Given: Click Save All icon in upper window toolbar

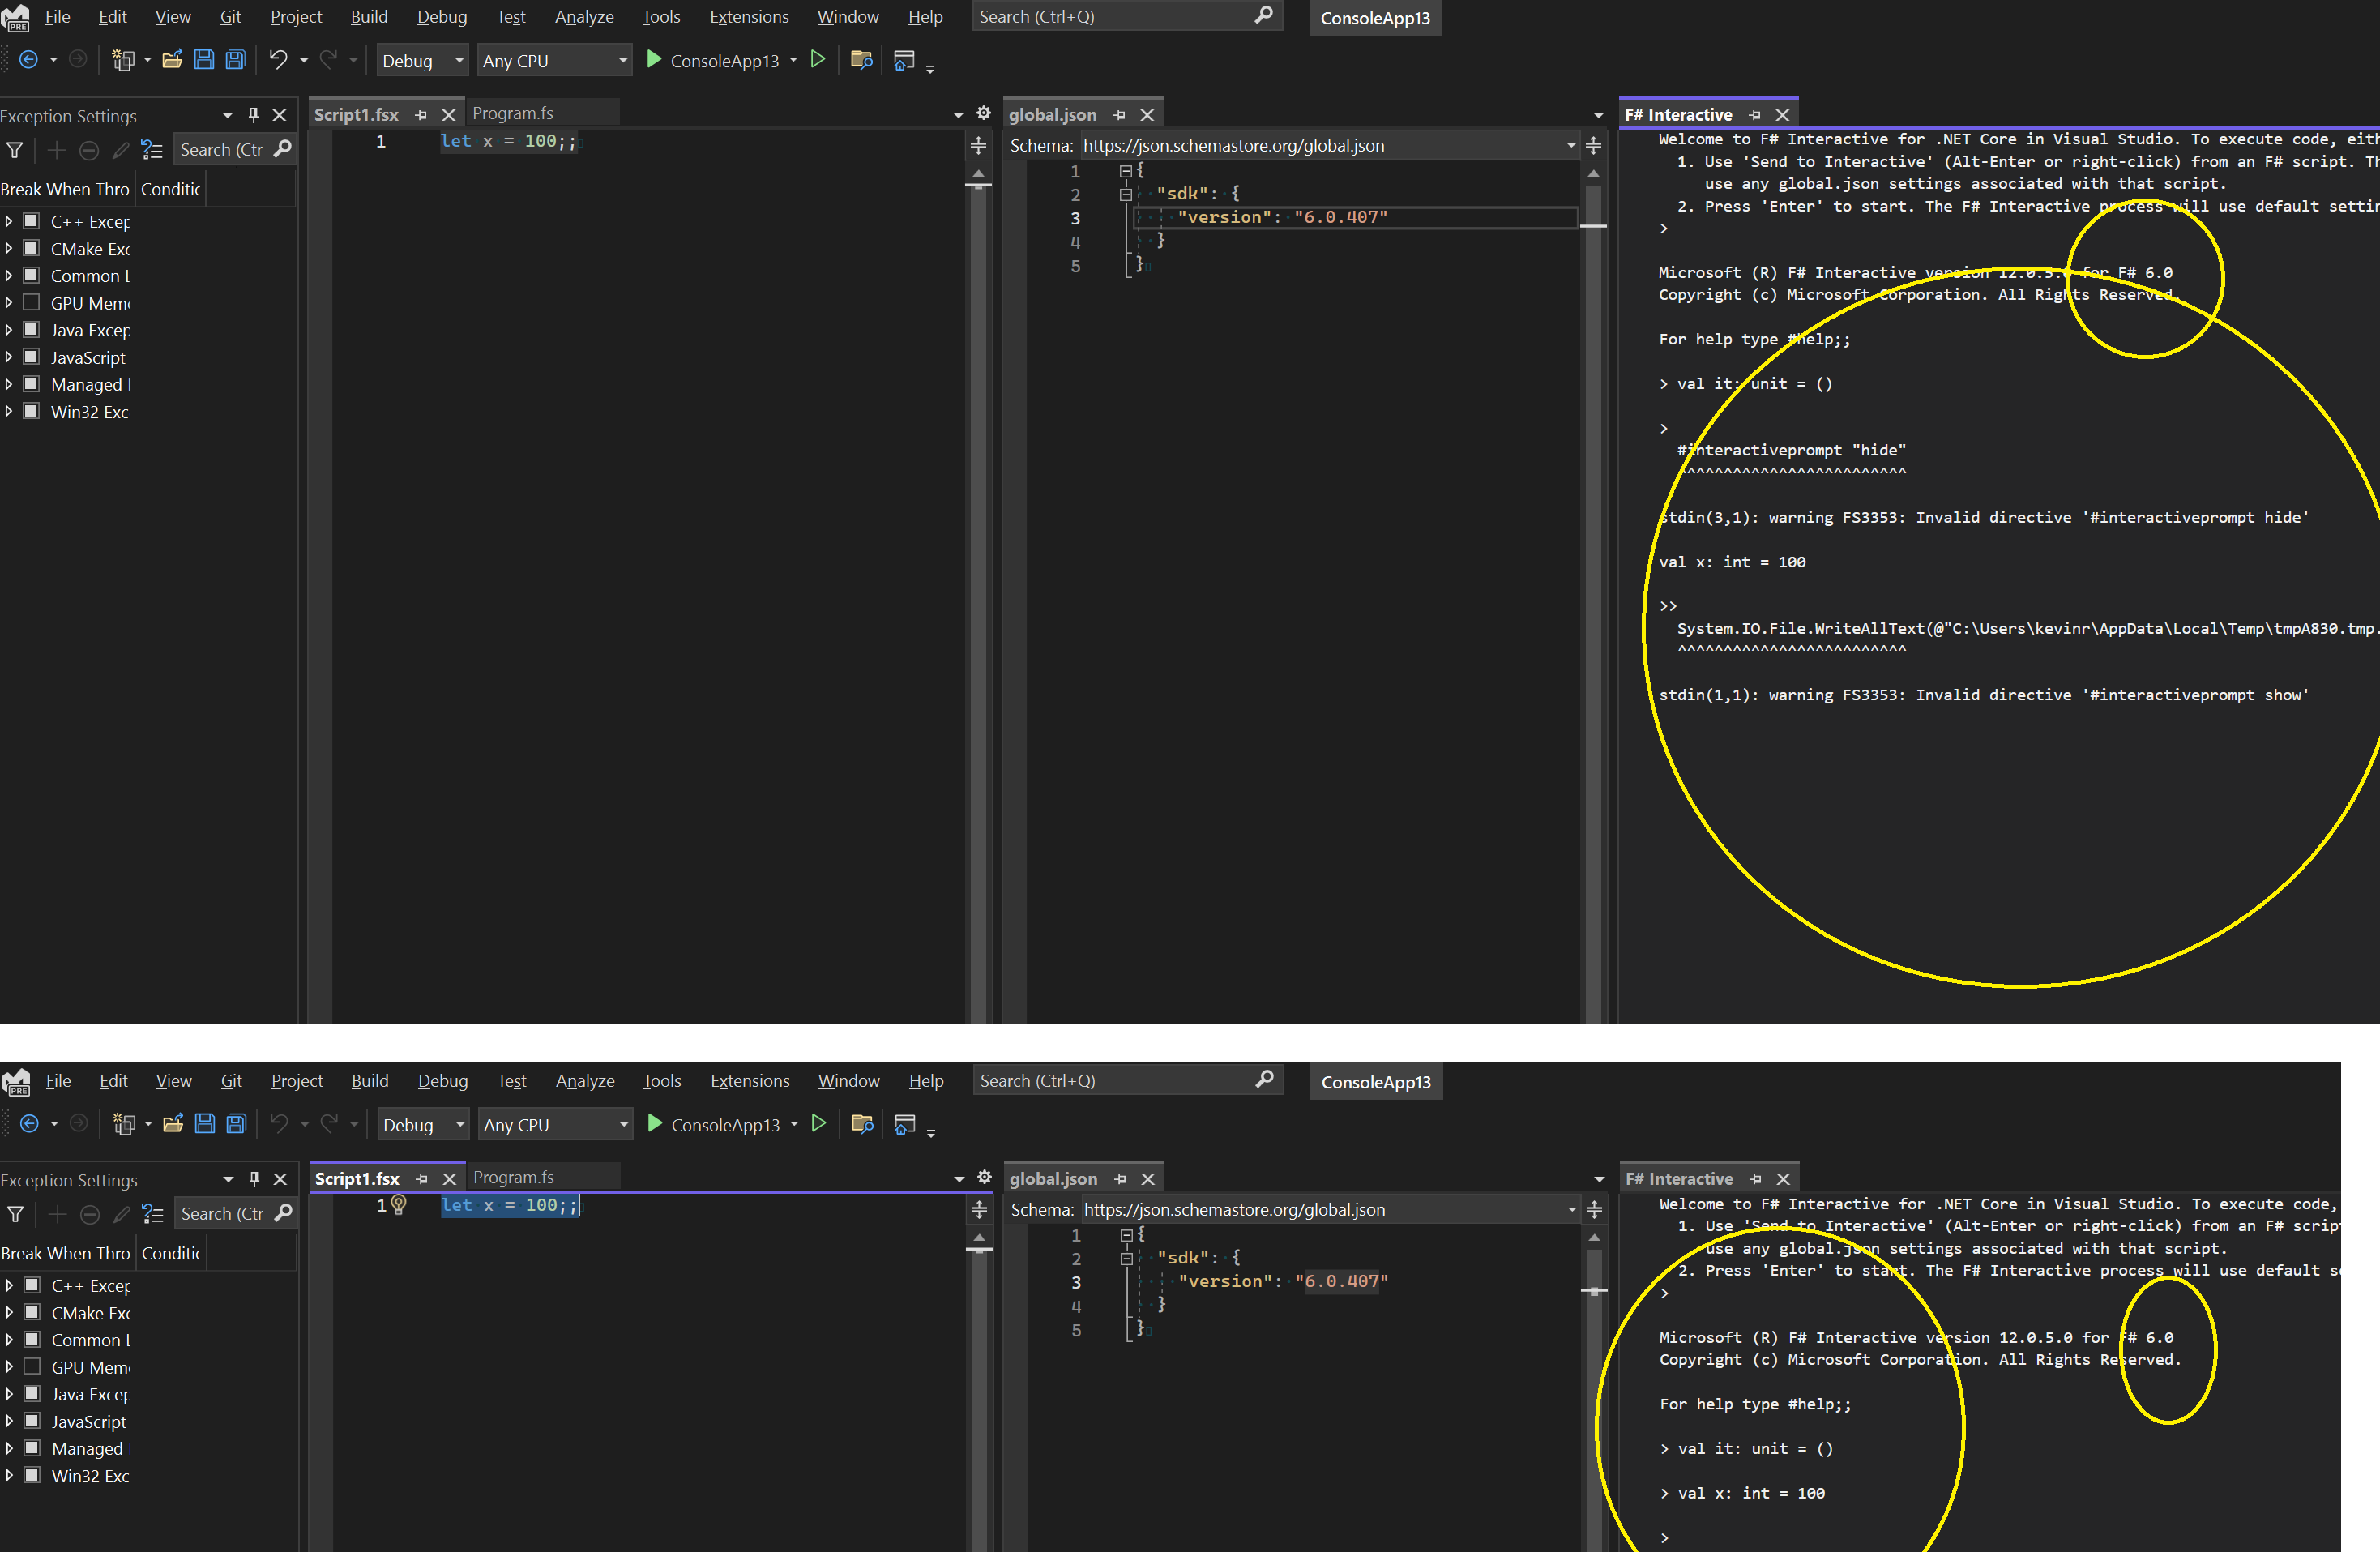Looking at the screenshot, I should point(236,60).
